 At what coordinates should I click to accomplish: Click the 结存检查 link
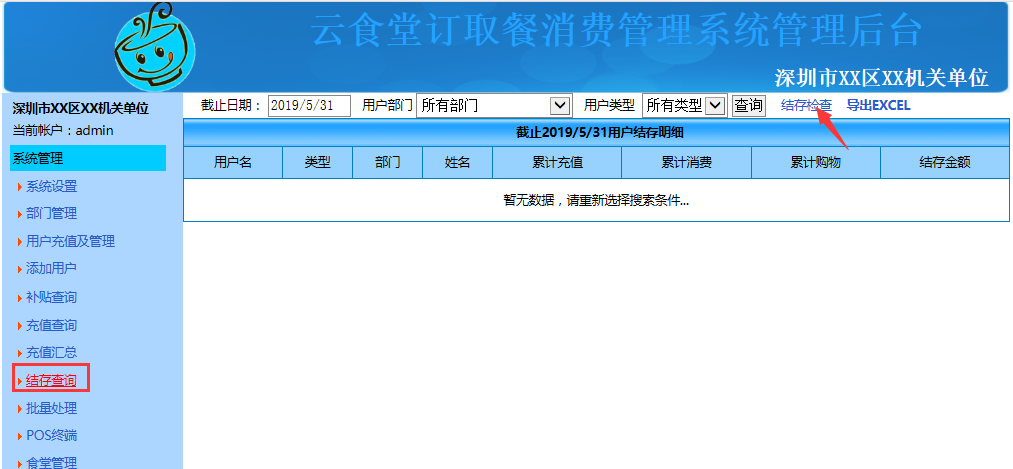[x=806, y=105]
